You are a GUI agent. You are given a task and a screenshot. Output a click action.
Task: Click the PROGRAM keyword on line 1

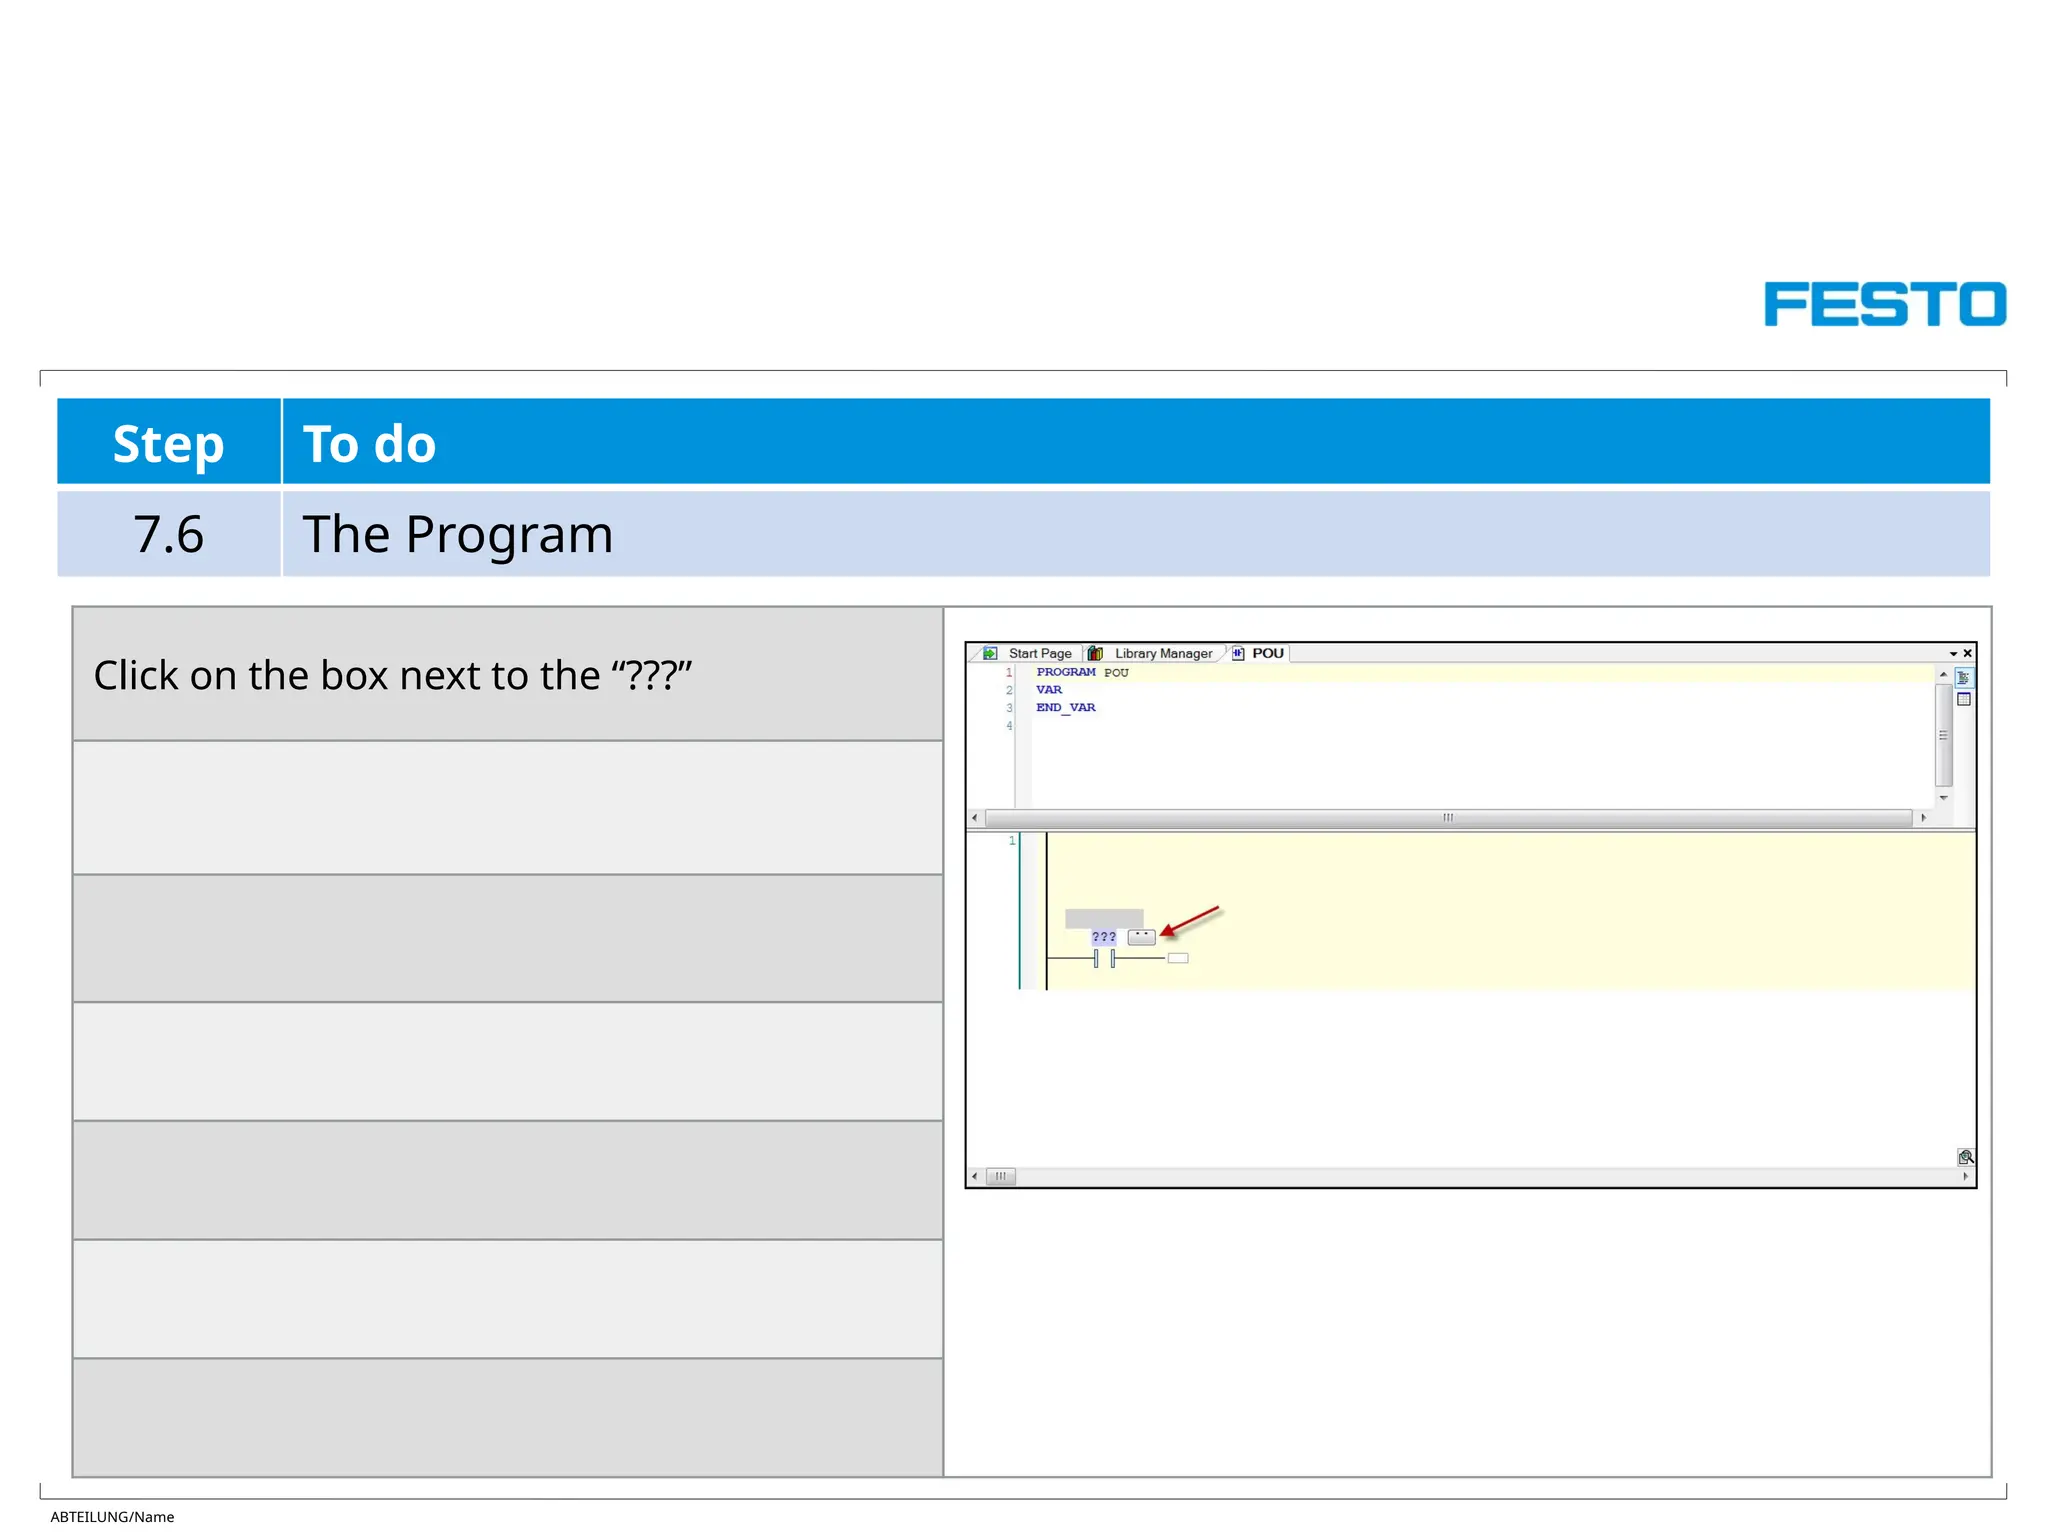(x=1066, y=672)
